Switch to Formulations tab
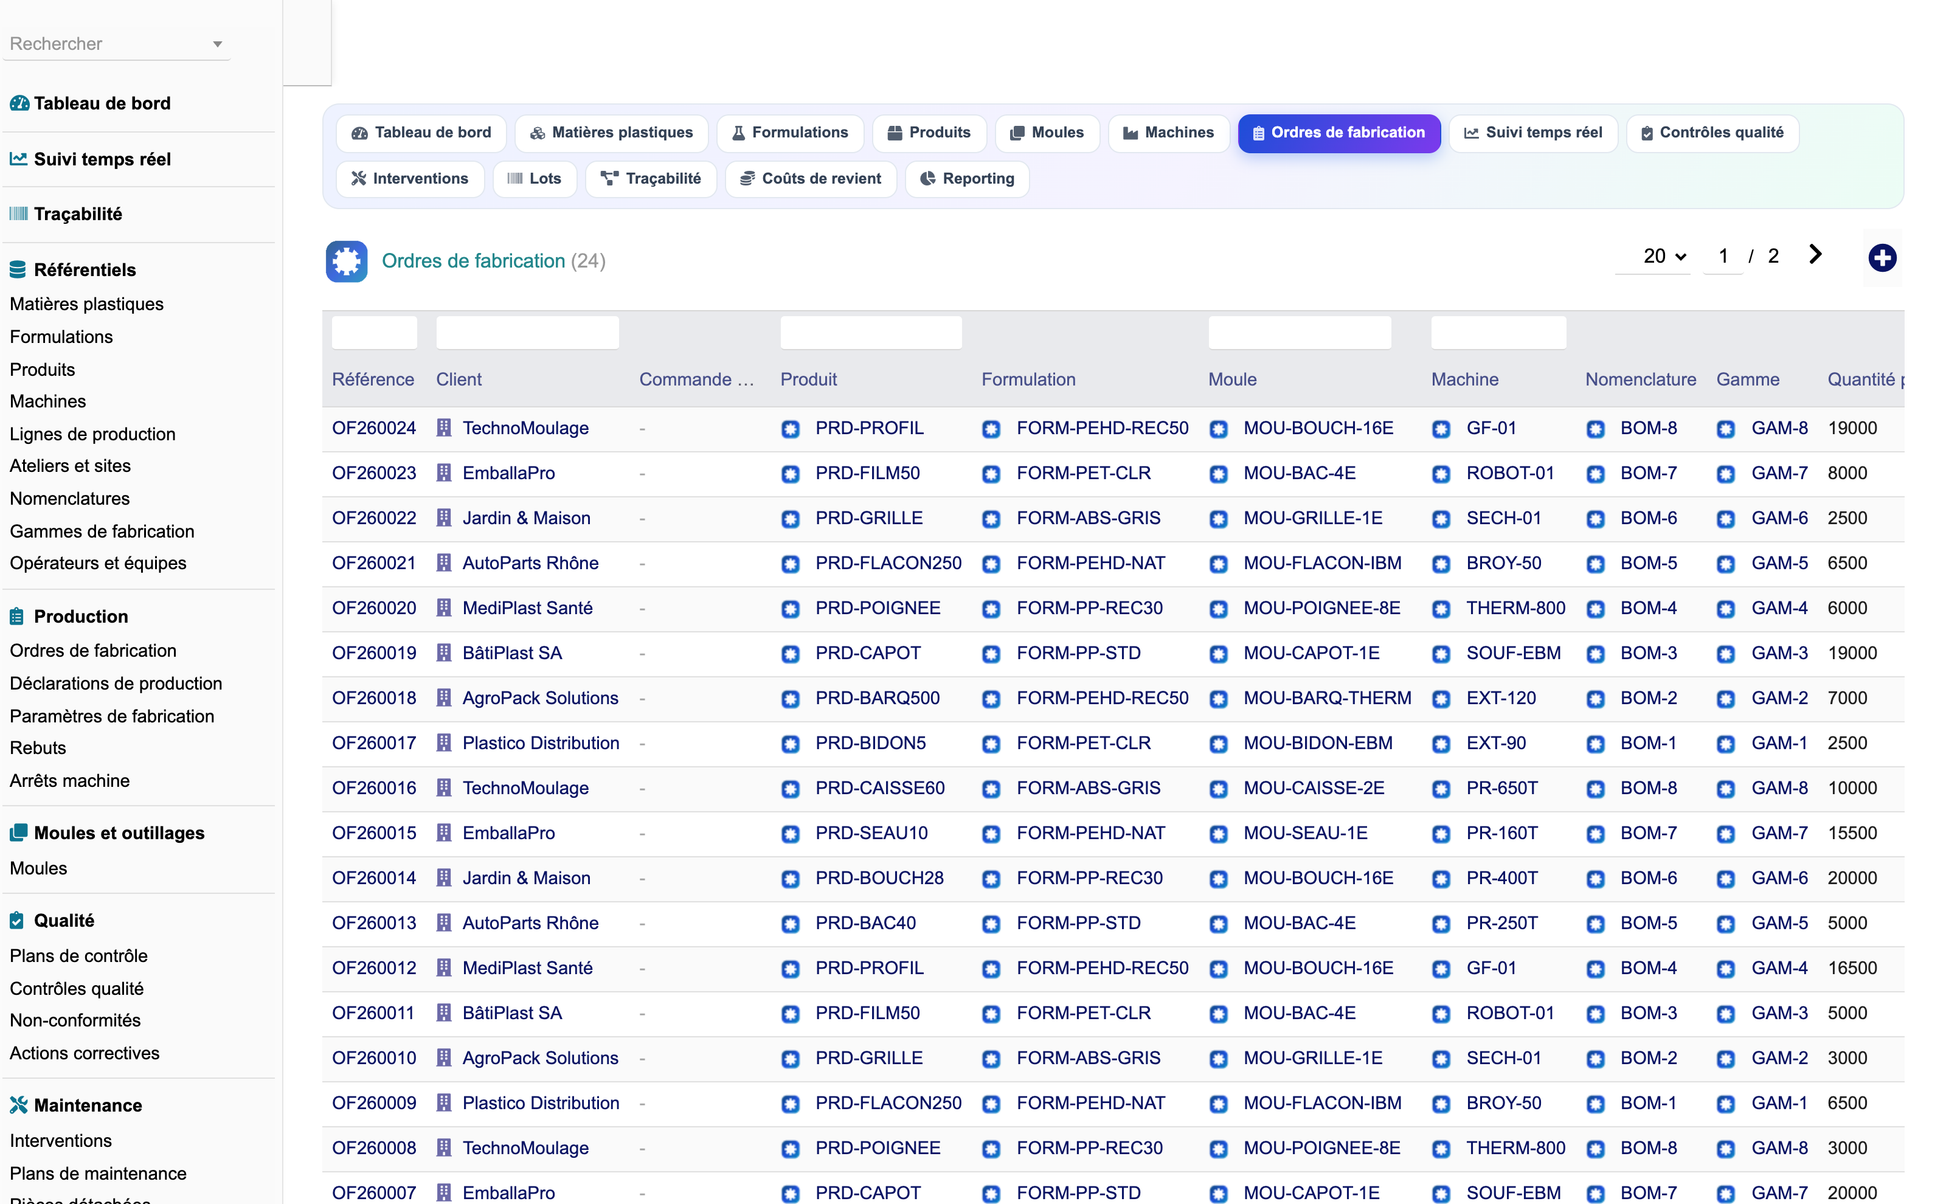1946x1204 pixels. pyautogui.click(x=790, y=133)
